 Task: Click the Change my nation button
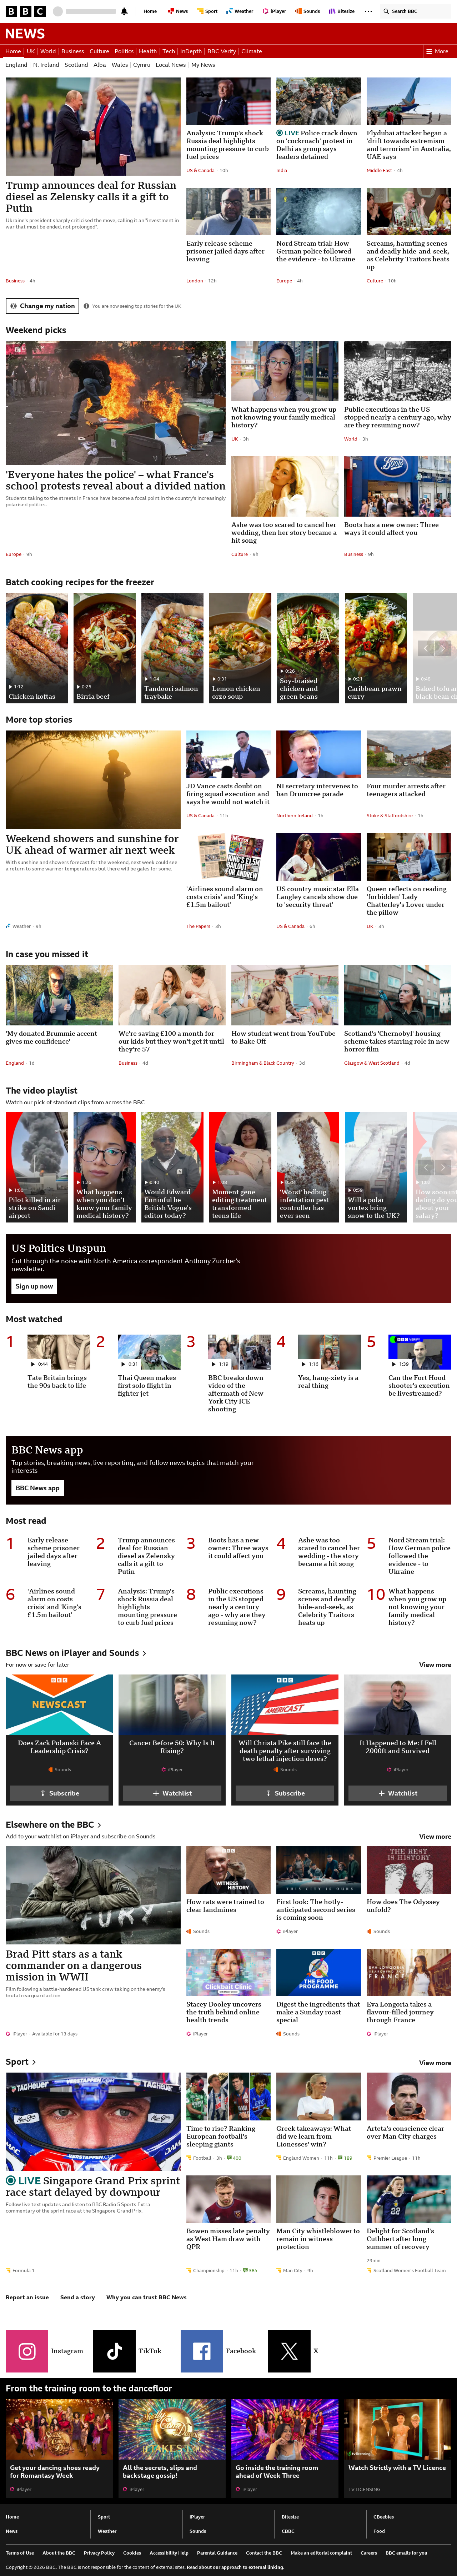42,306
